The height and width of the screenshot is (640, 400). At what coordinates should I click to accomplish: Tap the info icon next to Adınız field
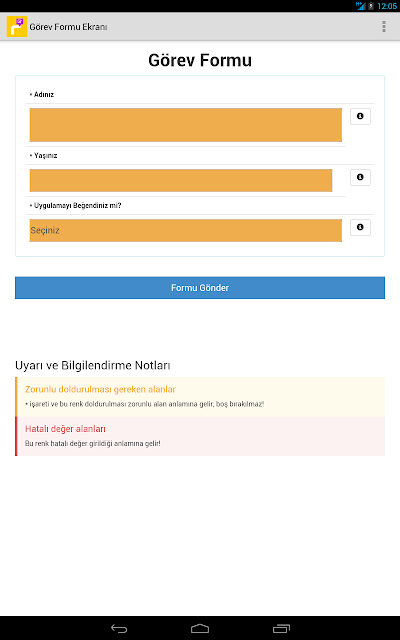360,116
